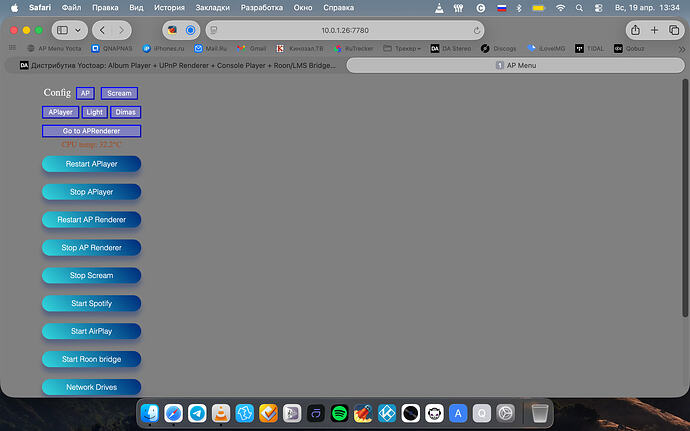This screenshot has width=690, height=431.
Task: Open the Правка menu
Action: pos(105,7)
